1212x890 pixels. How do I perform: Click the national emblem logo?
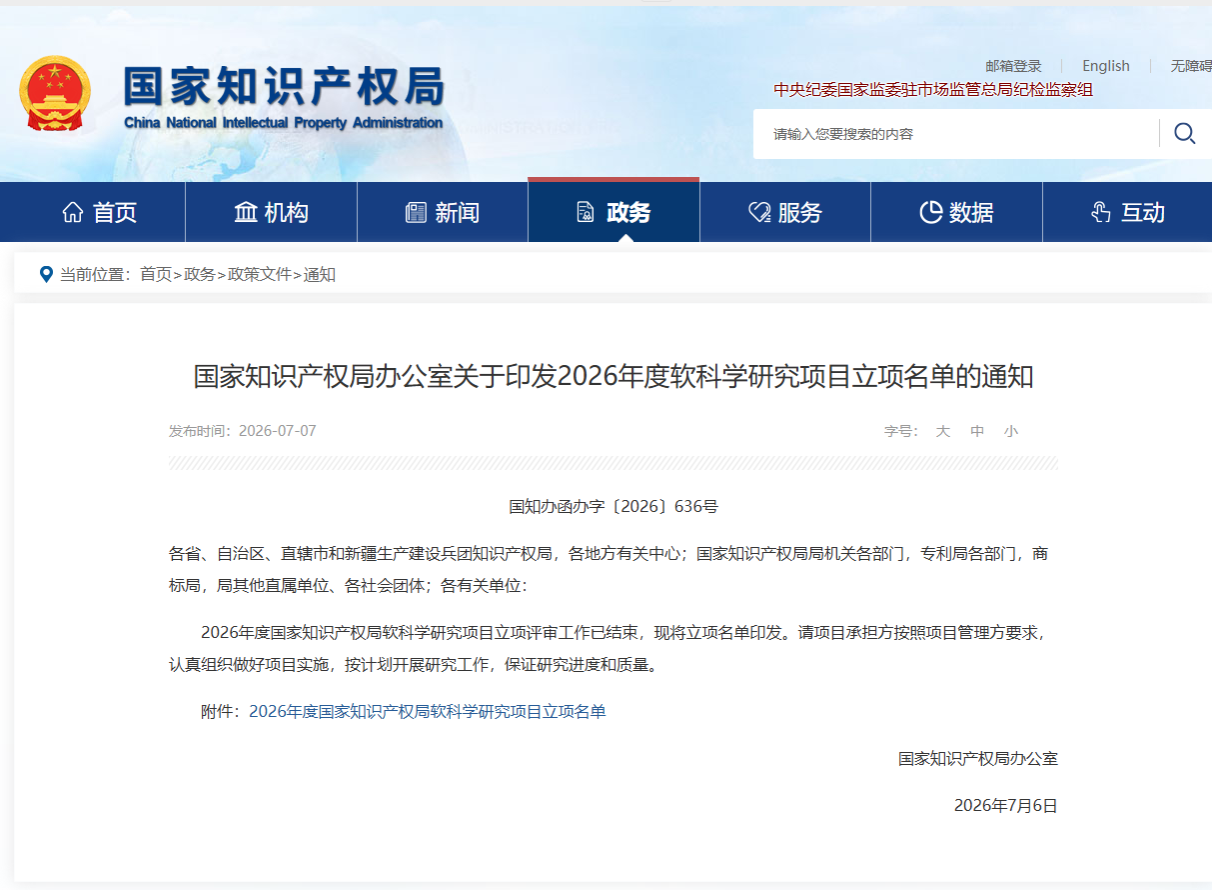click(55, 93)
